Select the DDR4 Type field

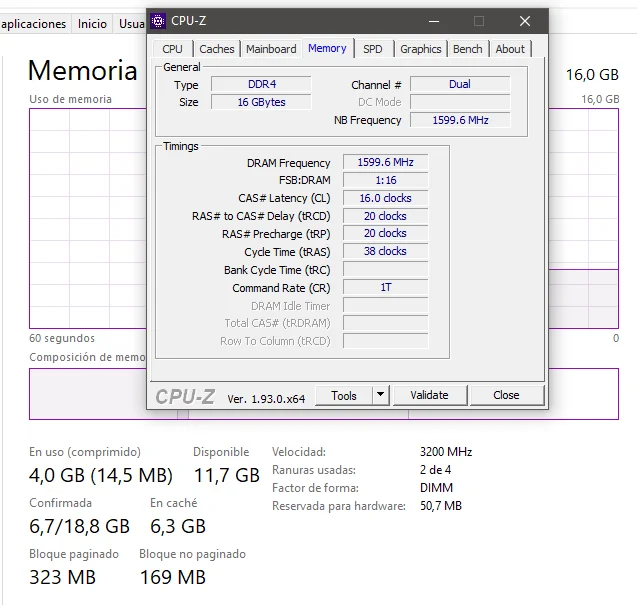(261, 84)
